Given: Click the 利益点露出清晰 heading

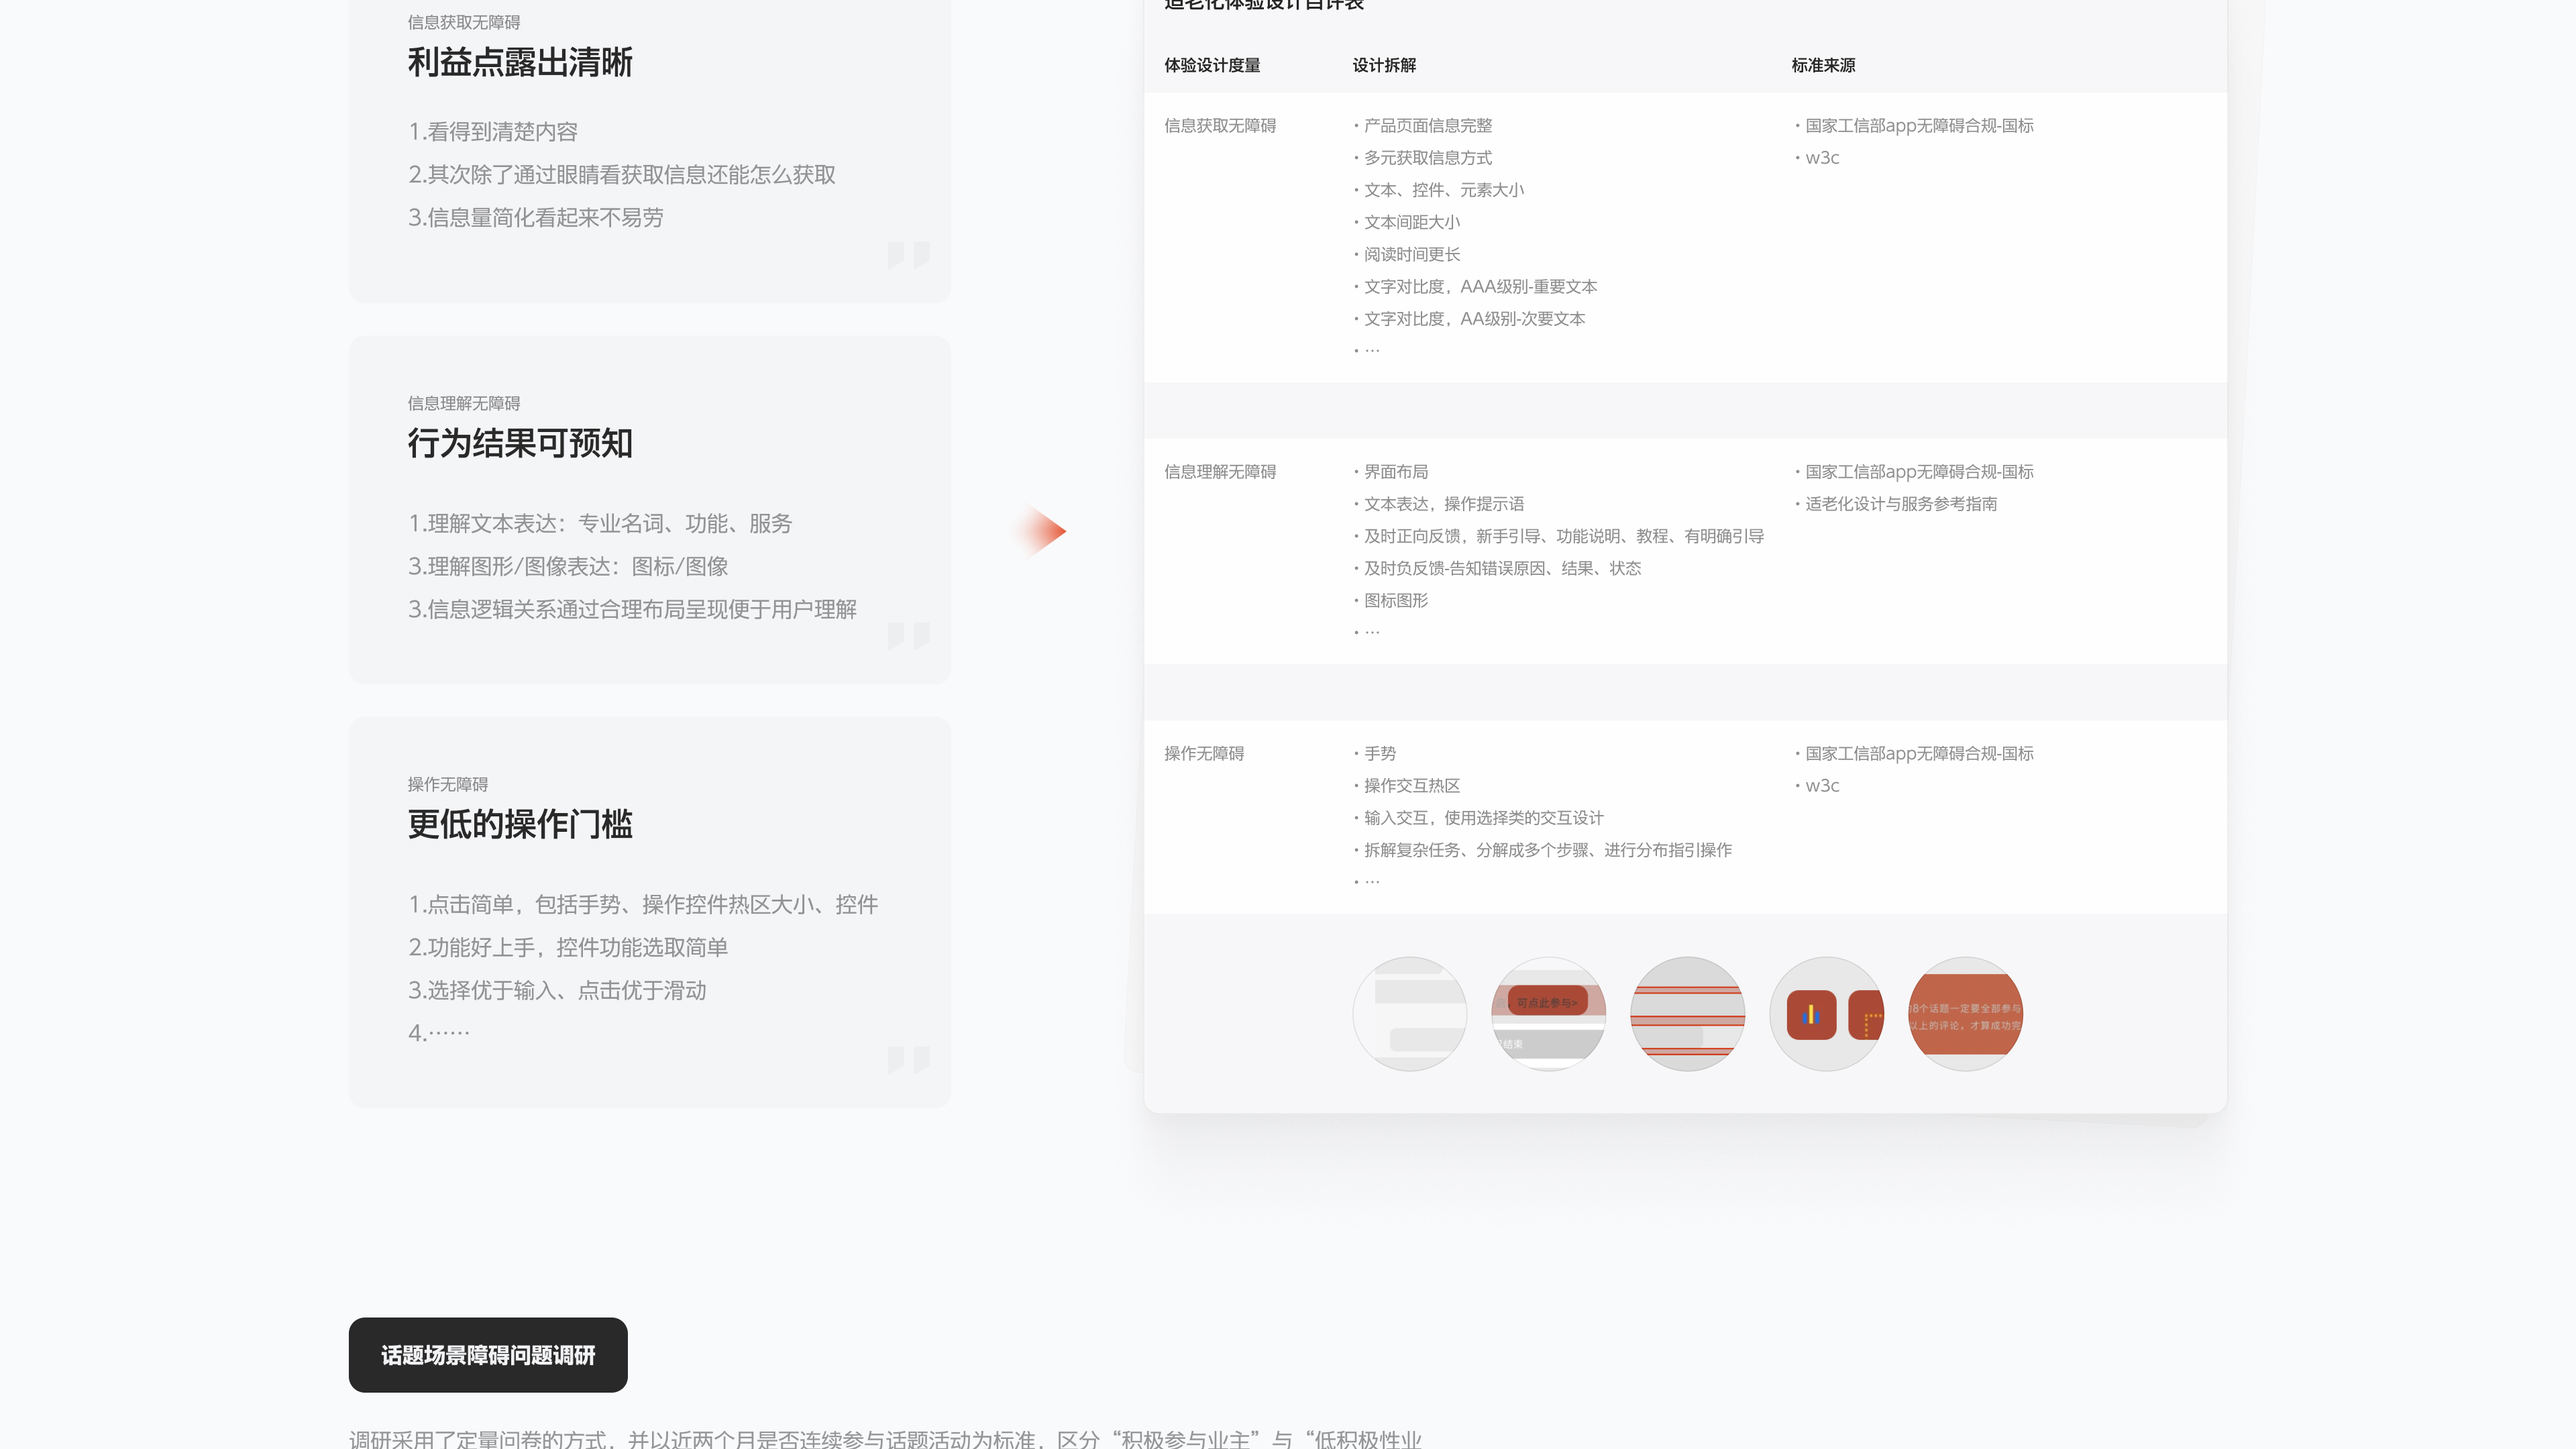Looking at the screenshot, I should tap(520, 62).
